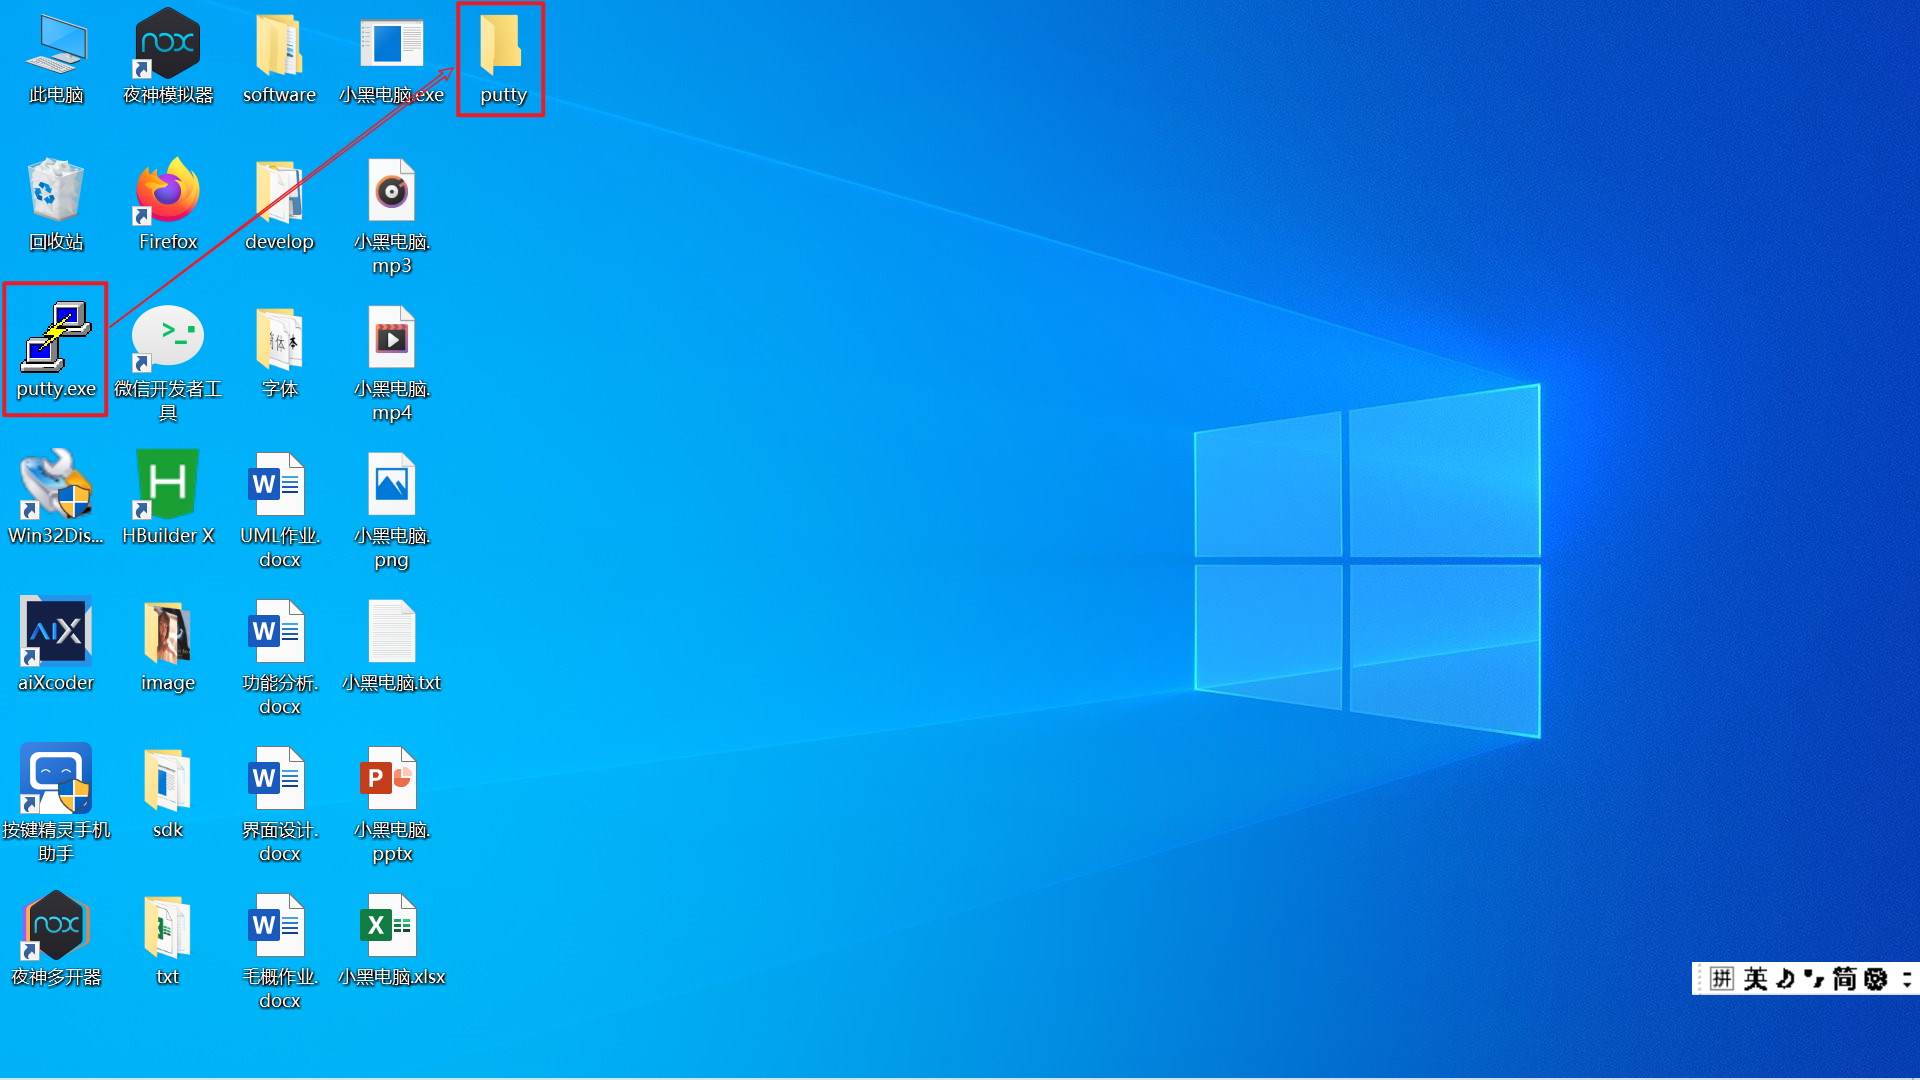Select the putty.exe desktop icon
Image resolution: width=1920 pixels, height=1080 pixels.
coord(55,340)
